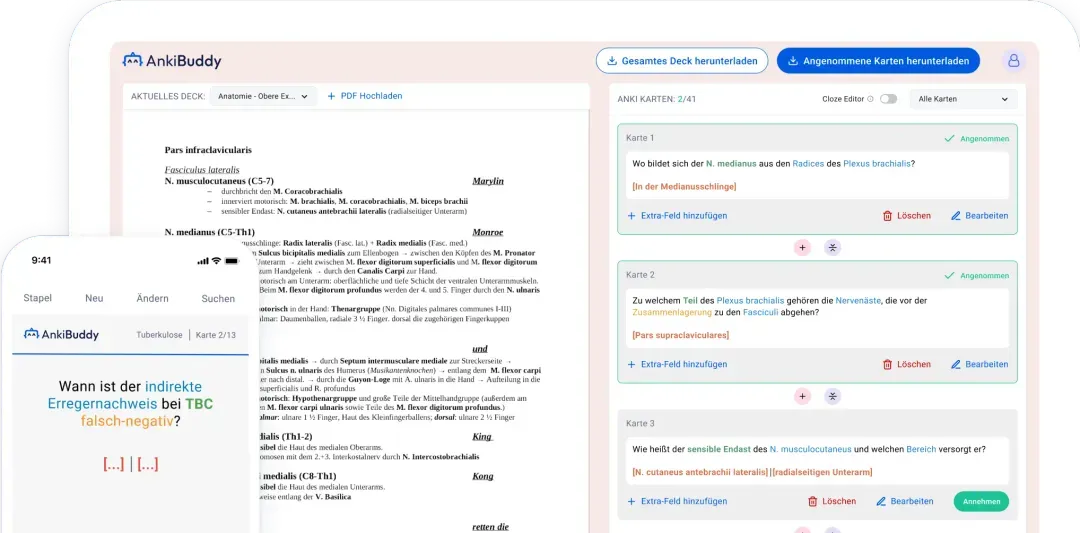
Task: Click the Karte 3 question text field
Action: tap(818, 460)
